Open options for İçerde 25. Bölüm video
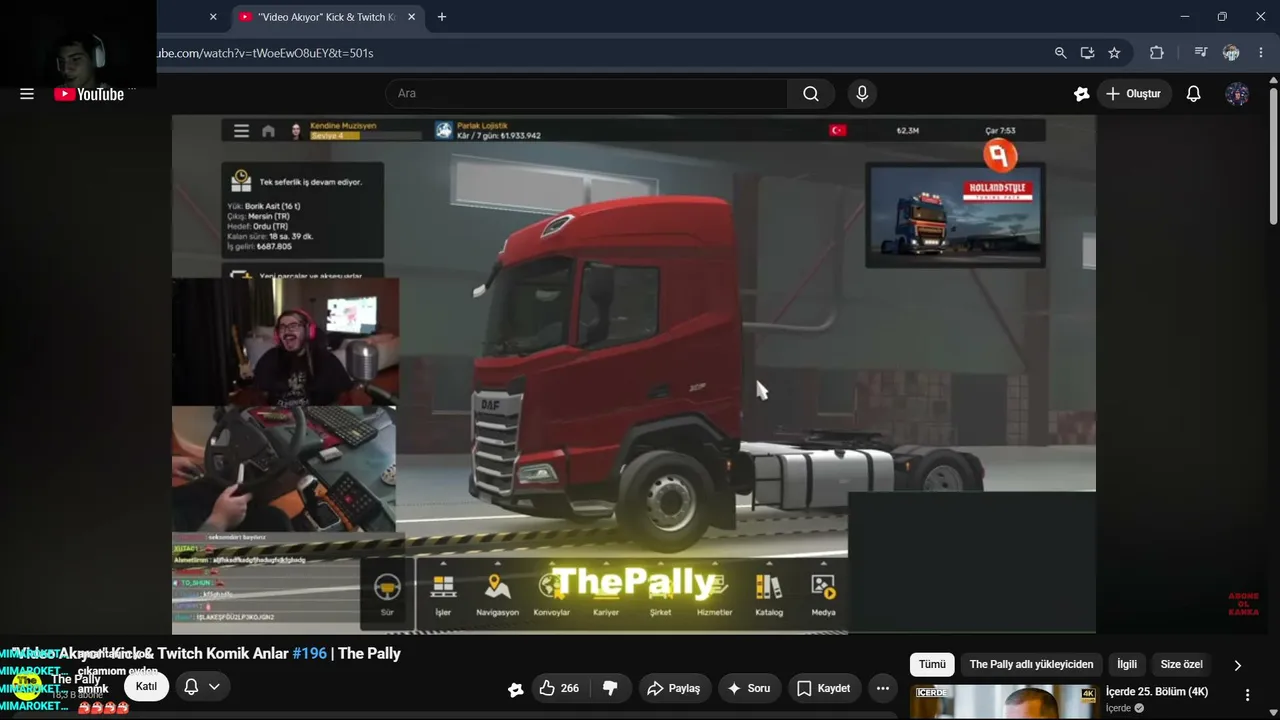The image size is (1280, 720). pyautogui.click(x=1247, y=695)
